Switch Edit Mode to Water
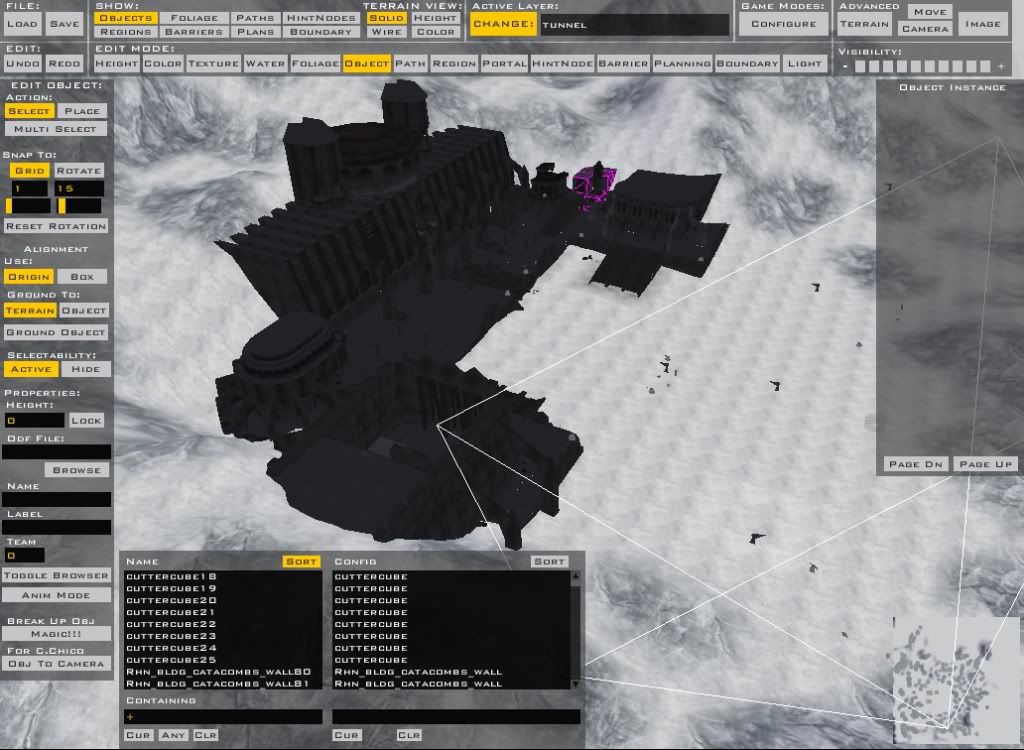Viewport: 1024px width, 750px height. click(x=265, y=63)
